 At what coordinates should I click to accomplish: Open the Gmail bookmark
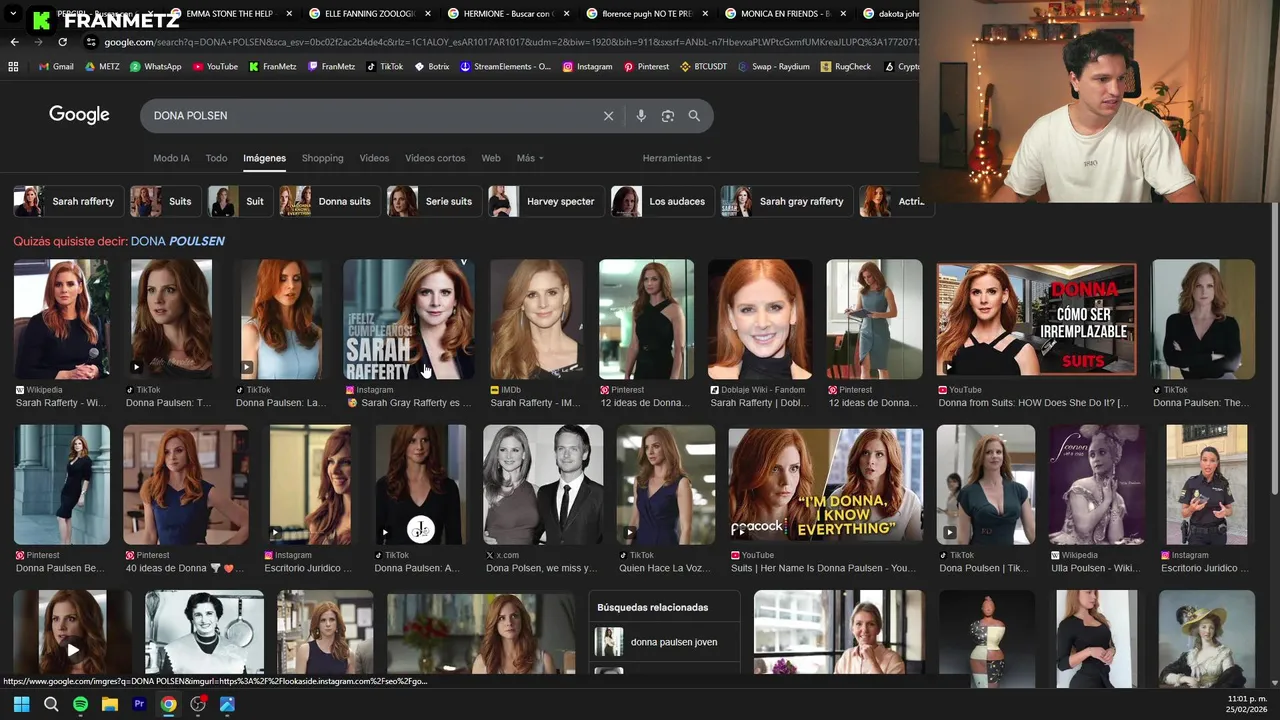[56, 67]
